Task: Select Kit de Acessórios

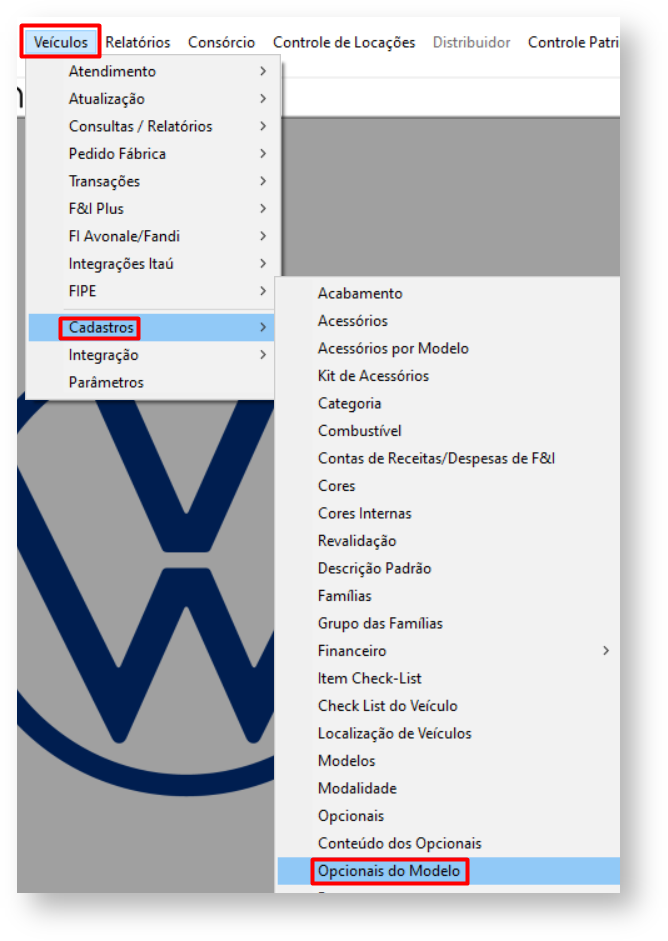Action: click(449, 376)
